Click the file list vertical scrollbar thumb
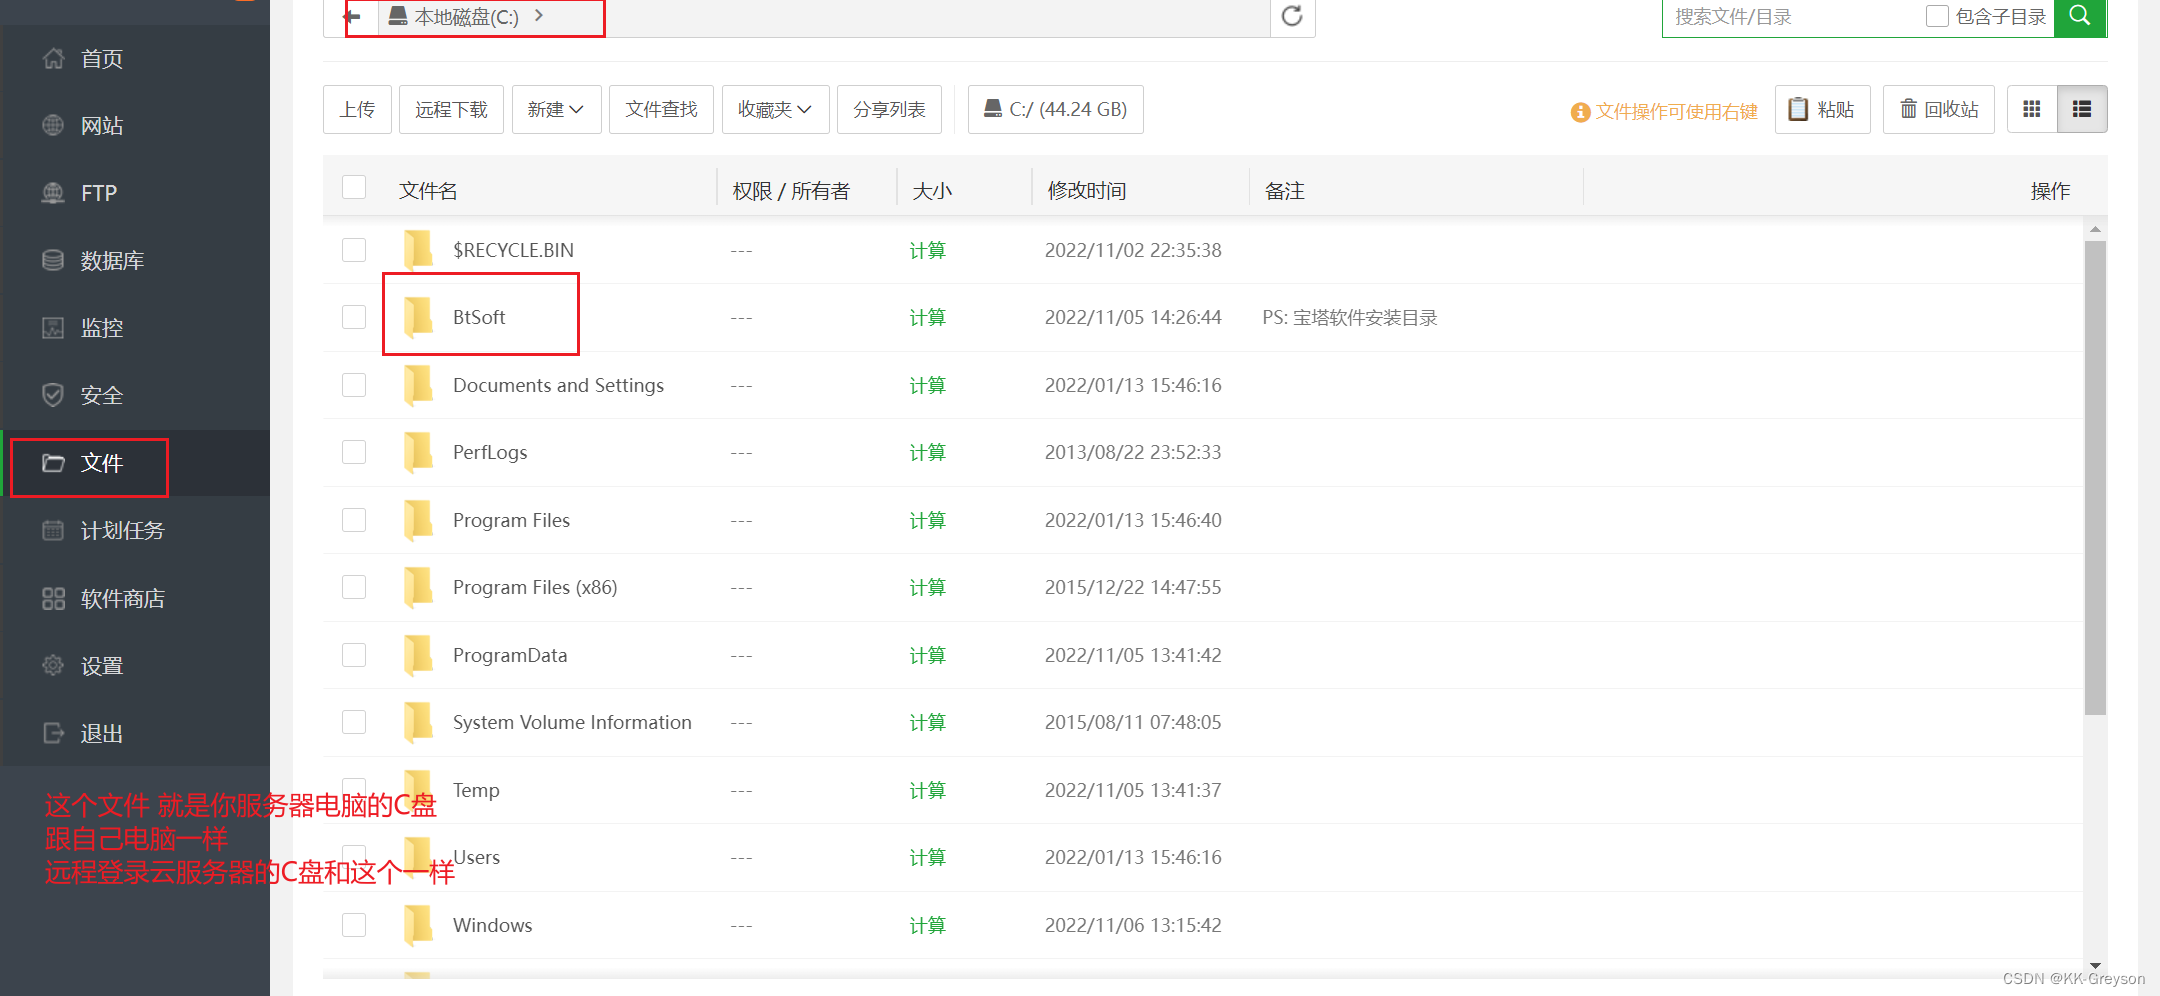The image size is (2160, 996). (2095, 478)
